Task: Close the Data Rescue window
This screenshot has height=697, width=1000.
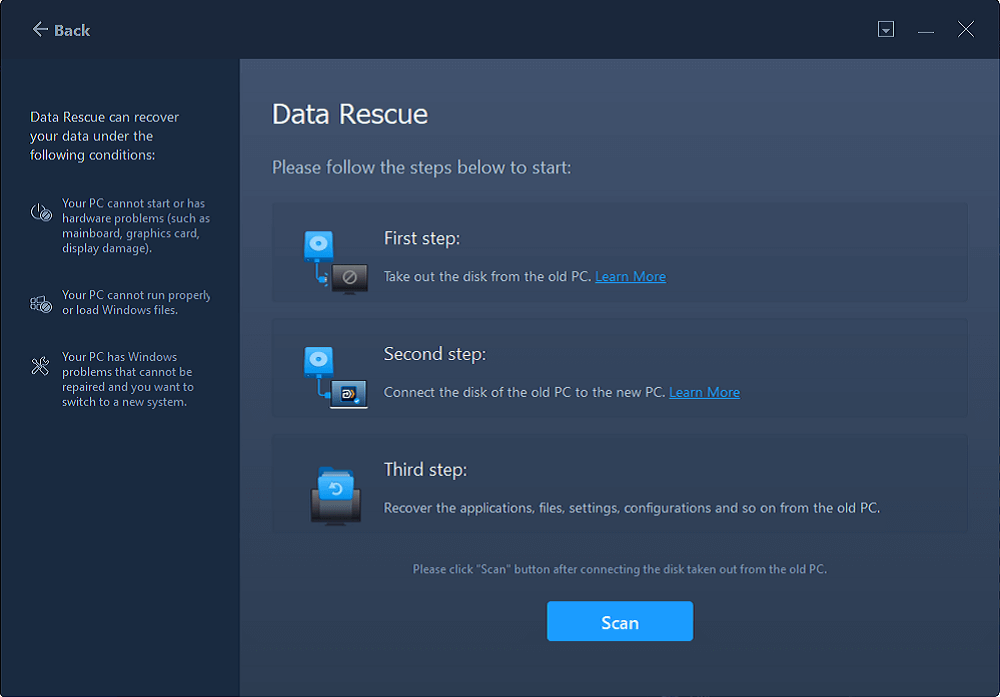Action: (x=965, y=30)
